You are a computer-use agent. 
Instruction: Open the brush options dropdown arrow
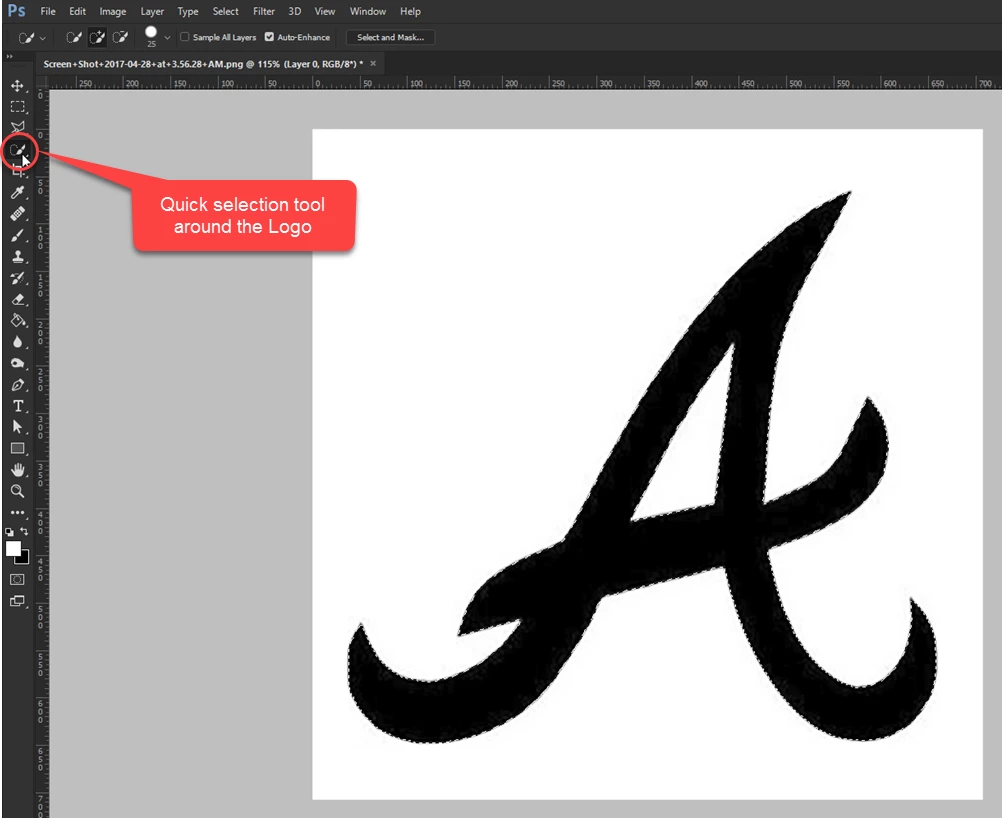point(167,38)
